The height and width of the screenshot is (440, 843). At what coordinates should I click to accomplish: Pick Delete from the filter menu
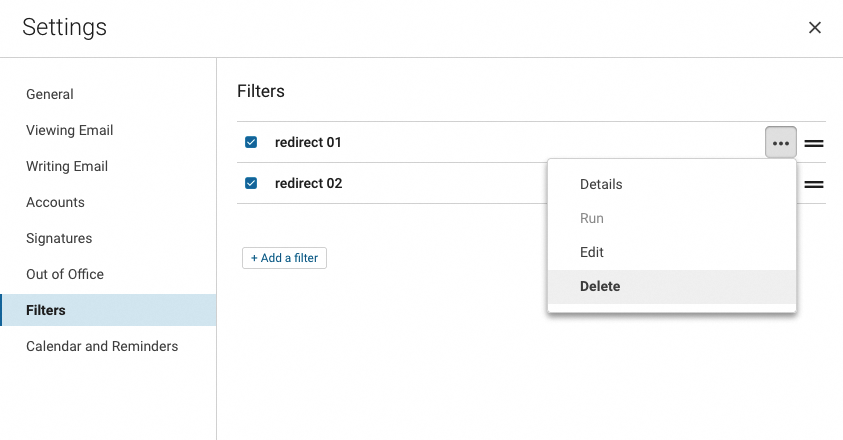point(600,287)
